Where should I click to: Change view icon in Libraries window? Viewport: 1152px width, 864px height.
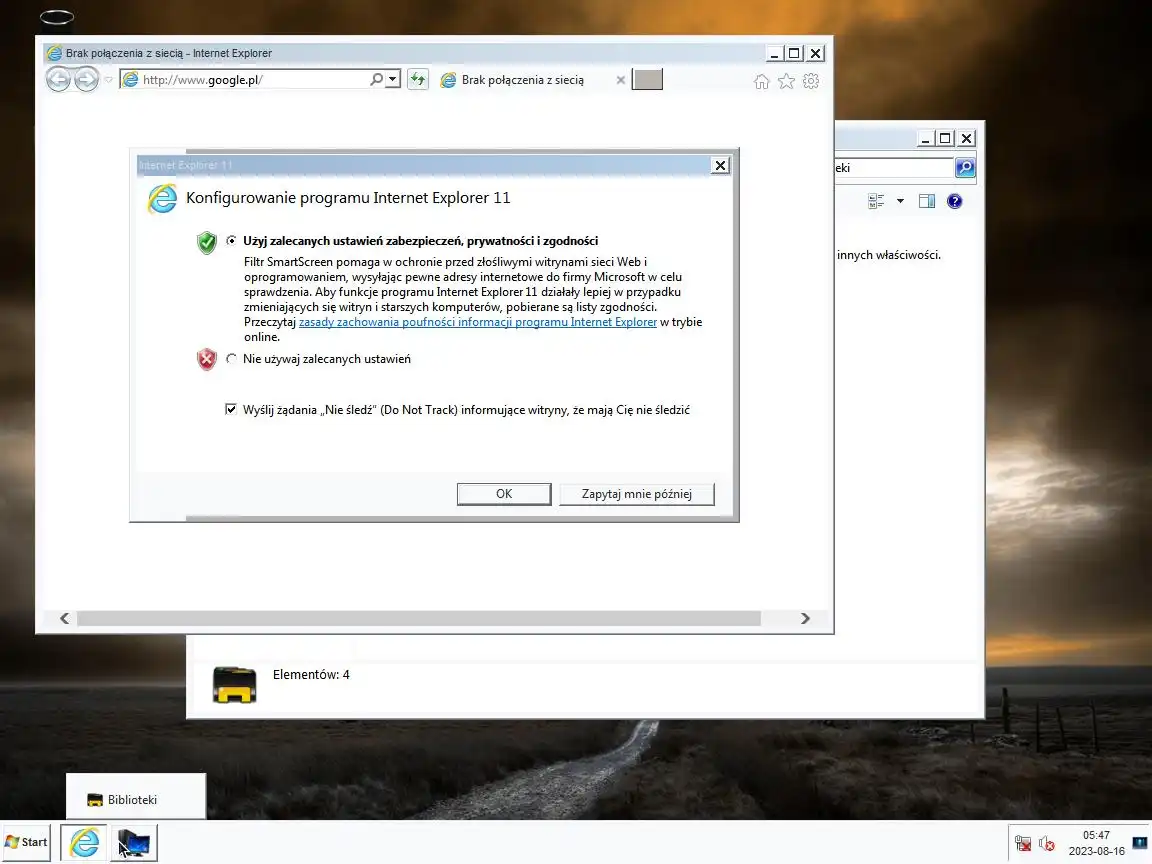[876, 201]
